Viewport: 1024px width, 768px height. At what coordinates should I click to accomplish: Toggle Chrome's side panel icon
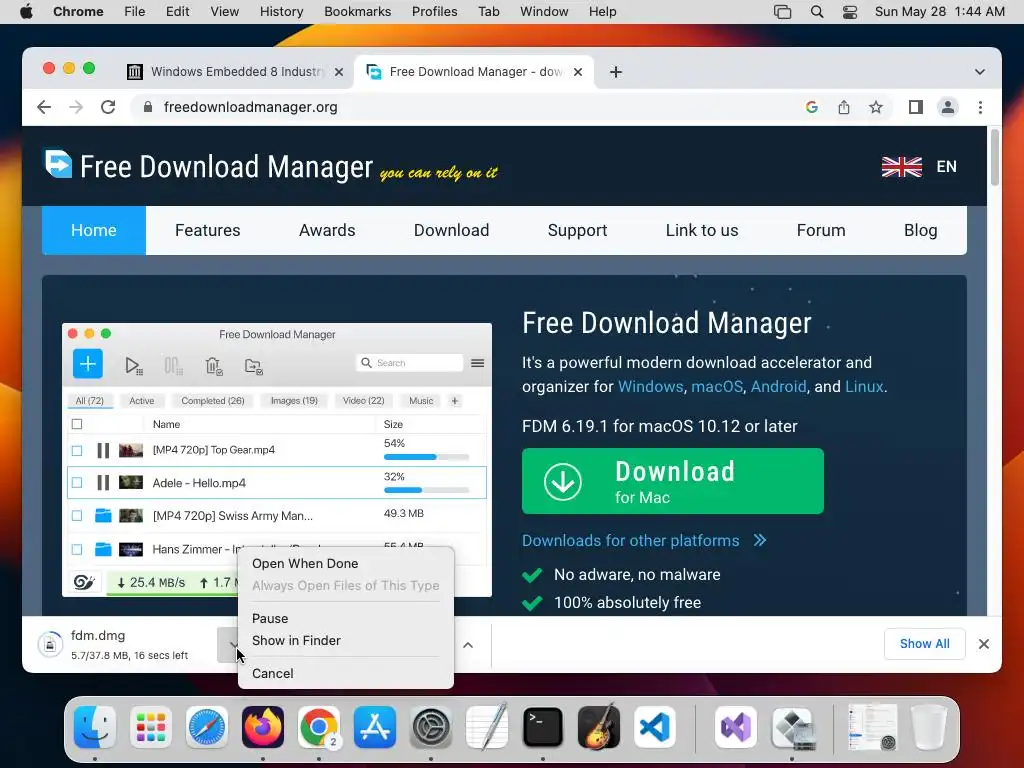pyautogui.click(x=916, y=107)
